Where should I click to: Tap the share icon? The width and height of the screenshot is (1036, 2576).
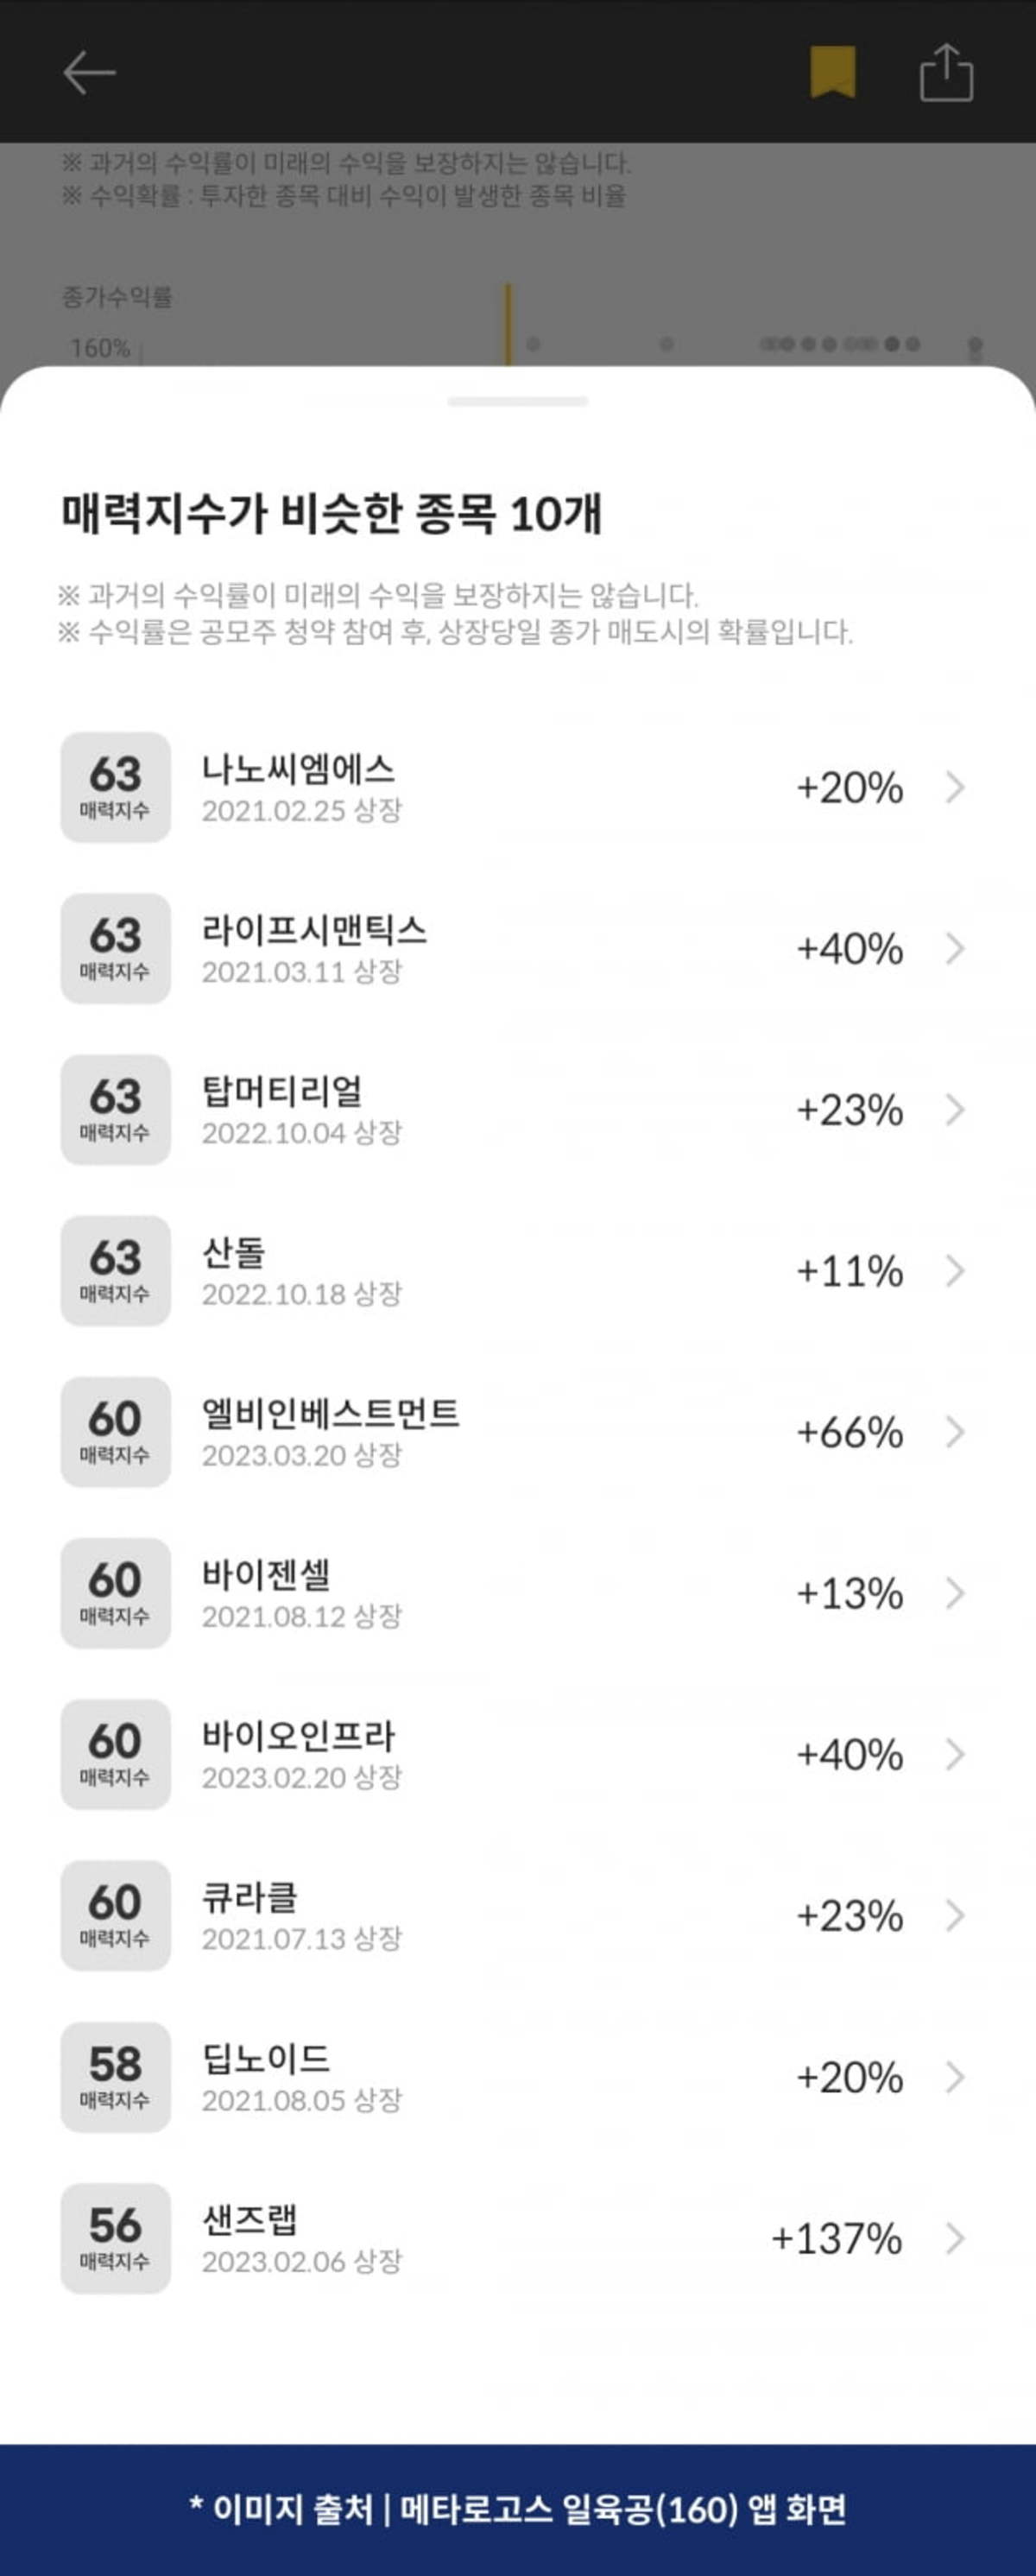(946, 72)
